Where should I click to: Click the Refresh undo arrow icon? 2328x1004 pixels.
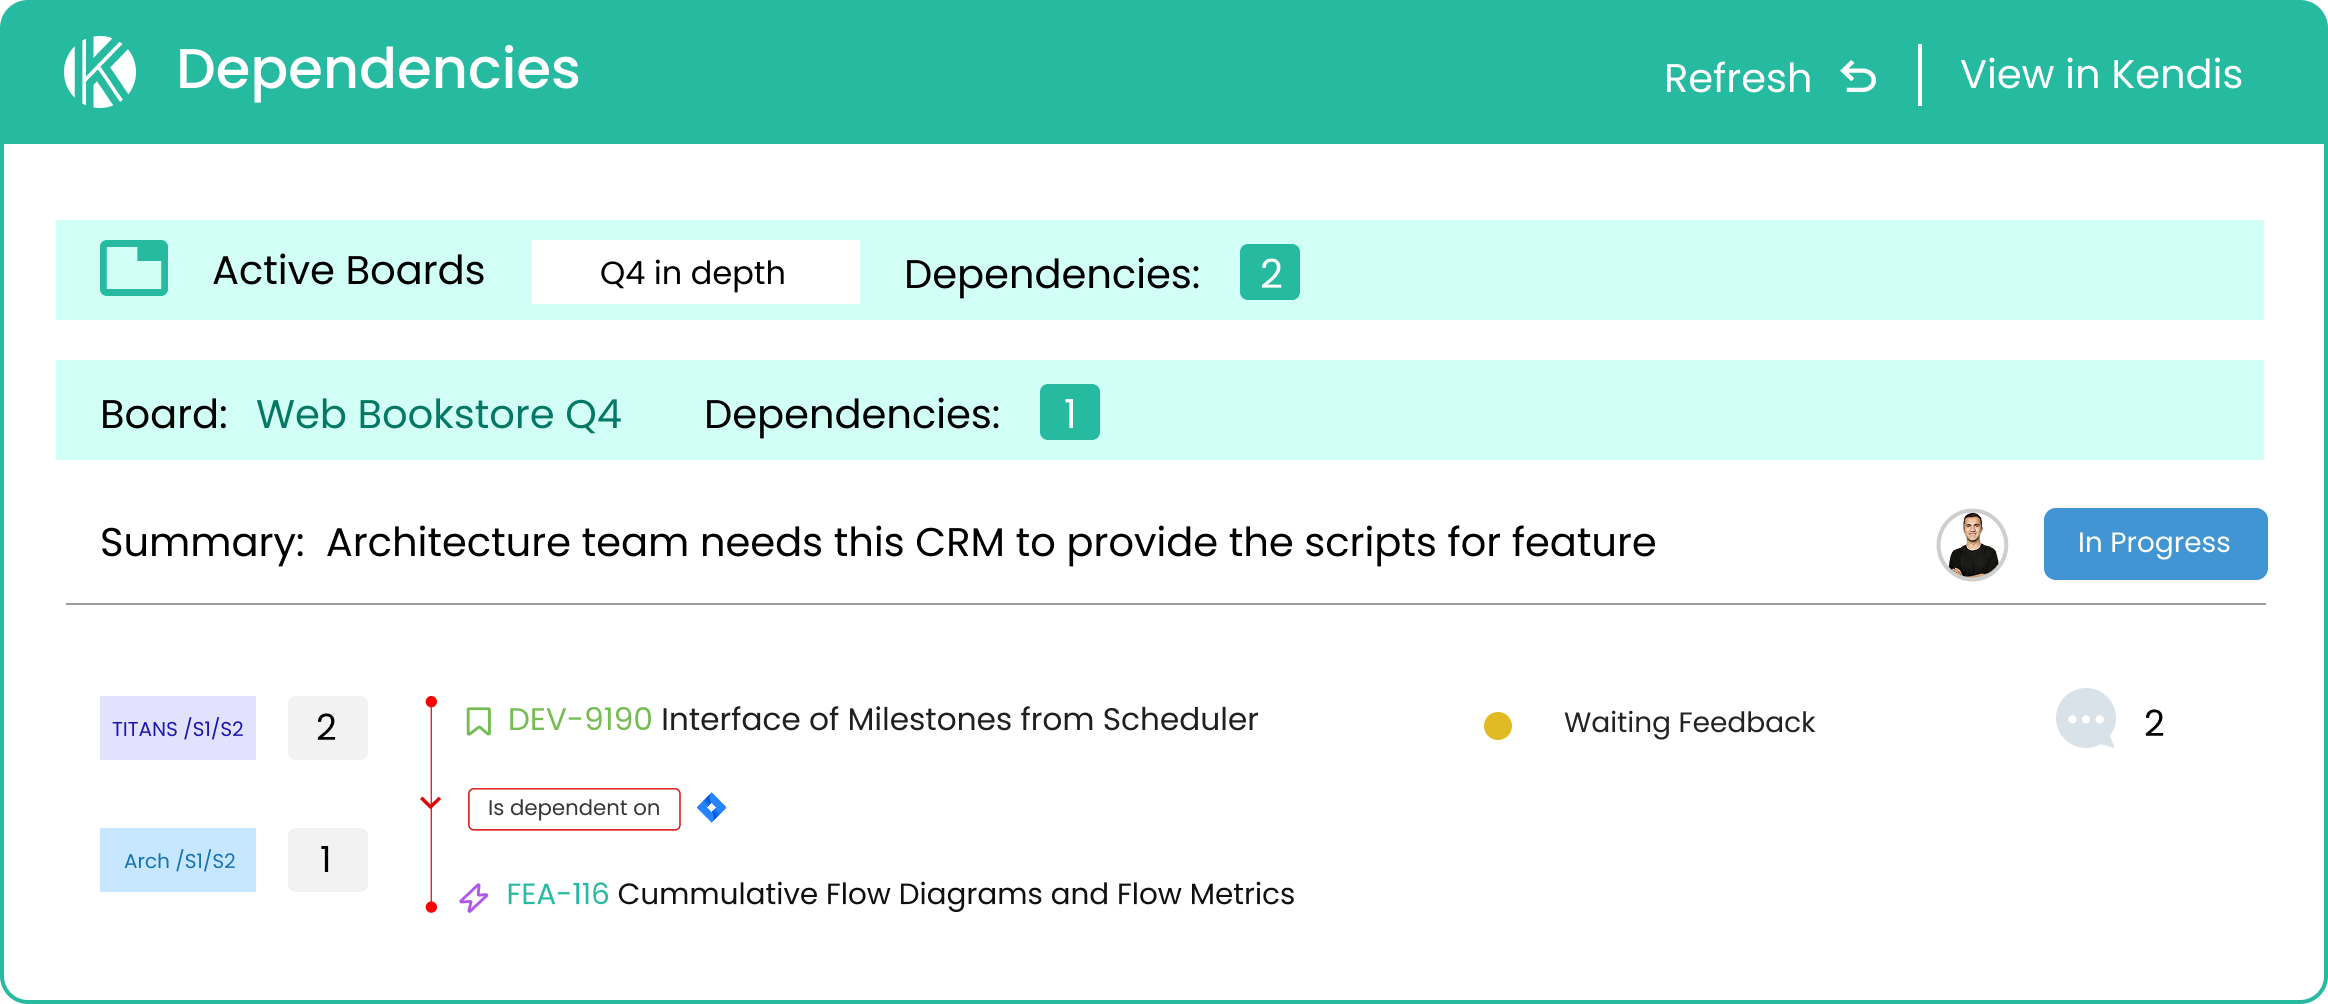tap(1857, 75)
